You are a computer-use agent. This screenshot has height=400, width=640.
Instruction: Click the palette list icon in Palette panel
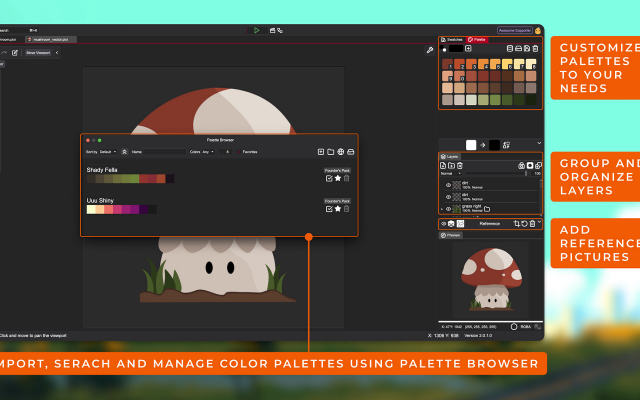[x=510, y=49]
